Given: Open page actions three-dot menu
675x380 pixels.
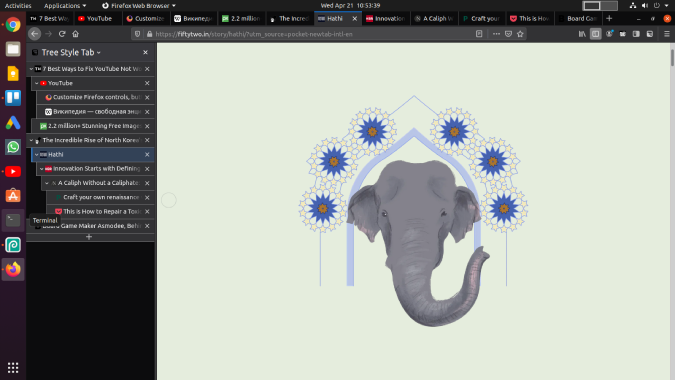Looking at the screenshot, I should (x=496, y=34).
